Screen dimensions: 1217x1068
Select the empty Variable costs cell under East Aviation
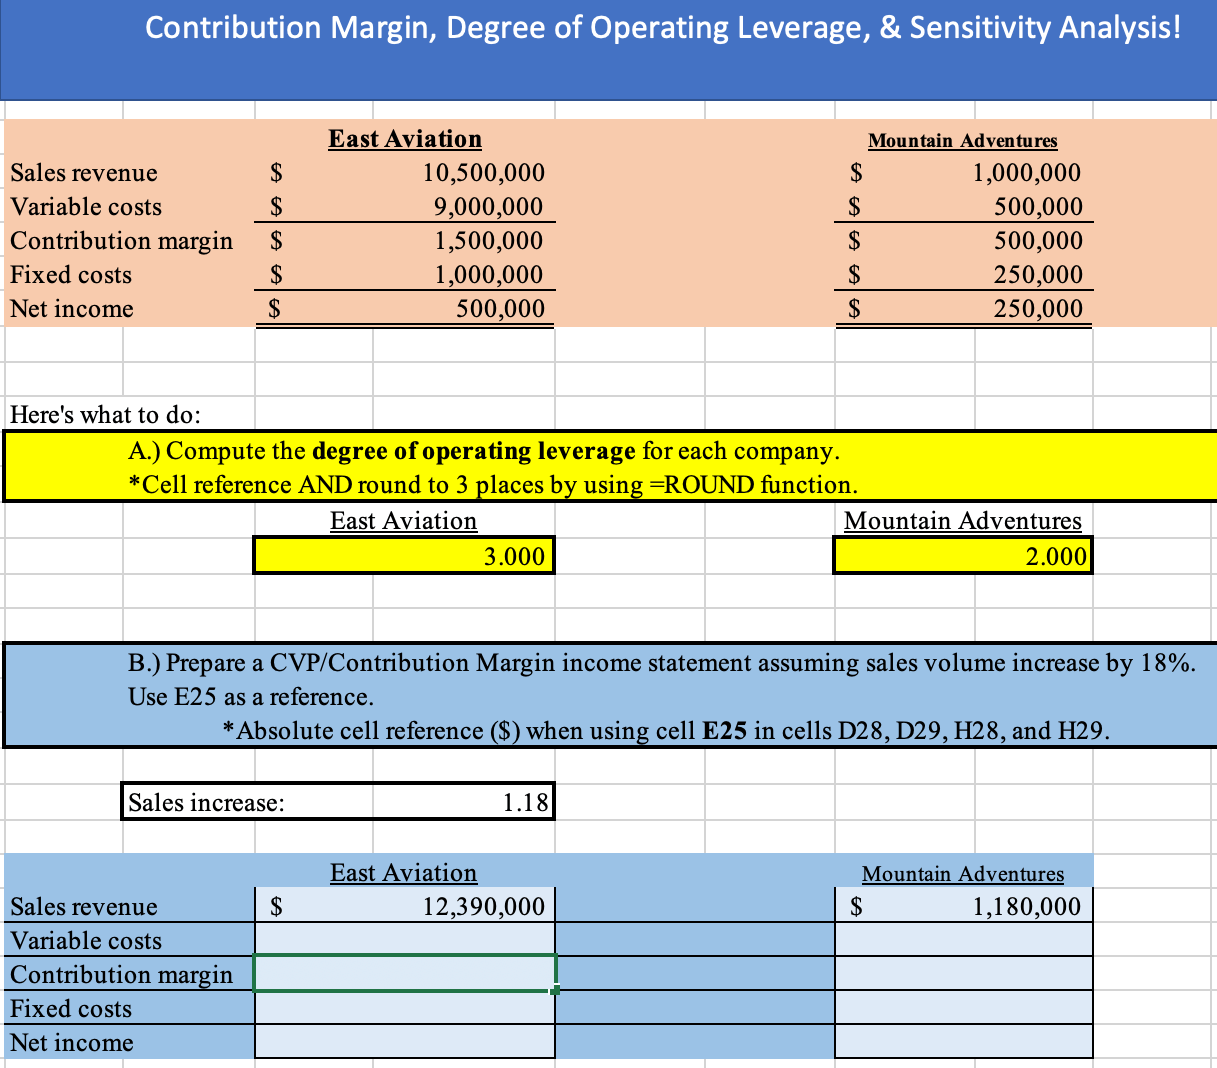click(x=403, y=939)
